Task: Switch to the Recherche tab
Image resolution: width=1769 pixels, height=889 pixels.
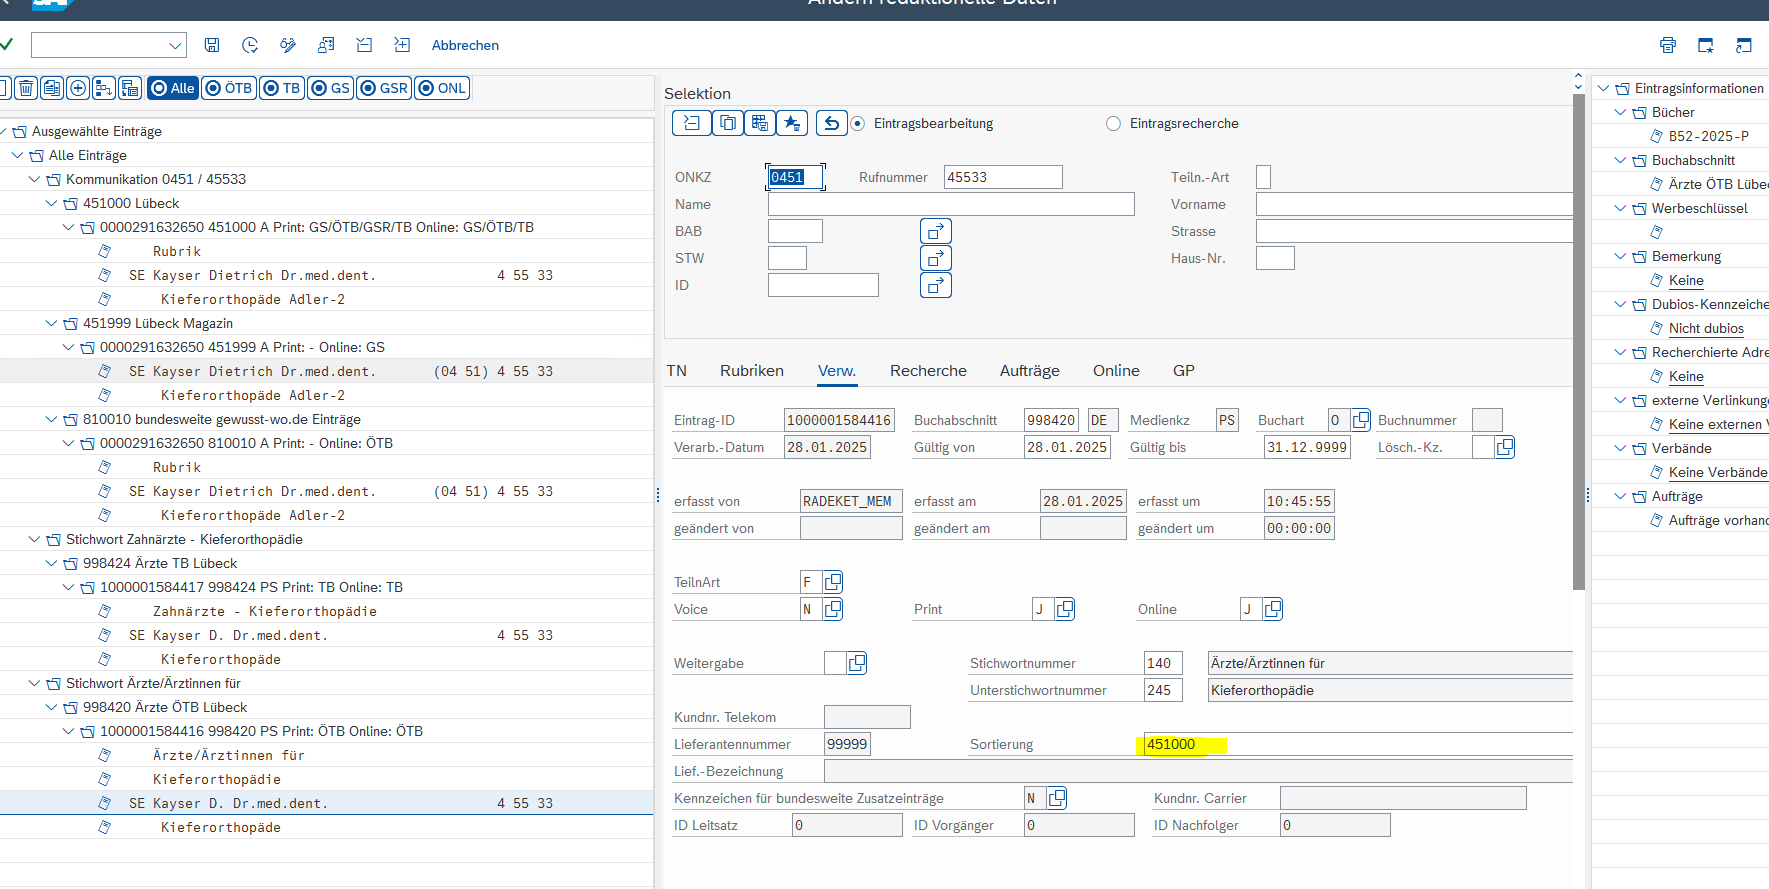Action: pos(928,370)
